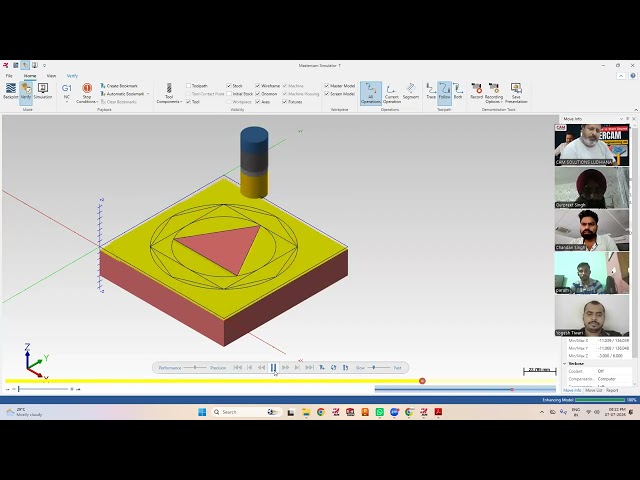Click Automatic Bookmark
This screenshot has width=640, height=480.
(x=122, y=94)
